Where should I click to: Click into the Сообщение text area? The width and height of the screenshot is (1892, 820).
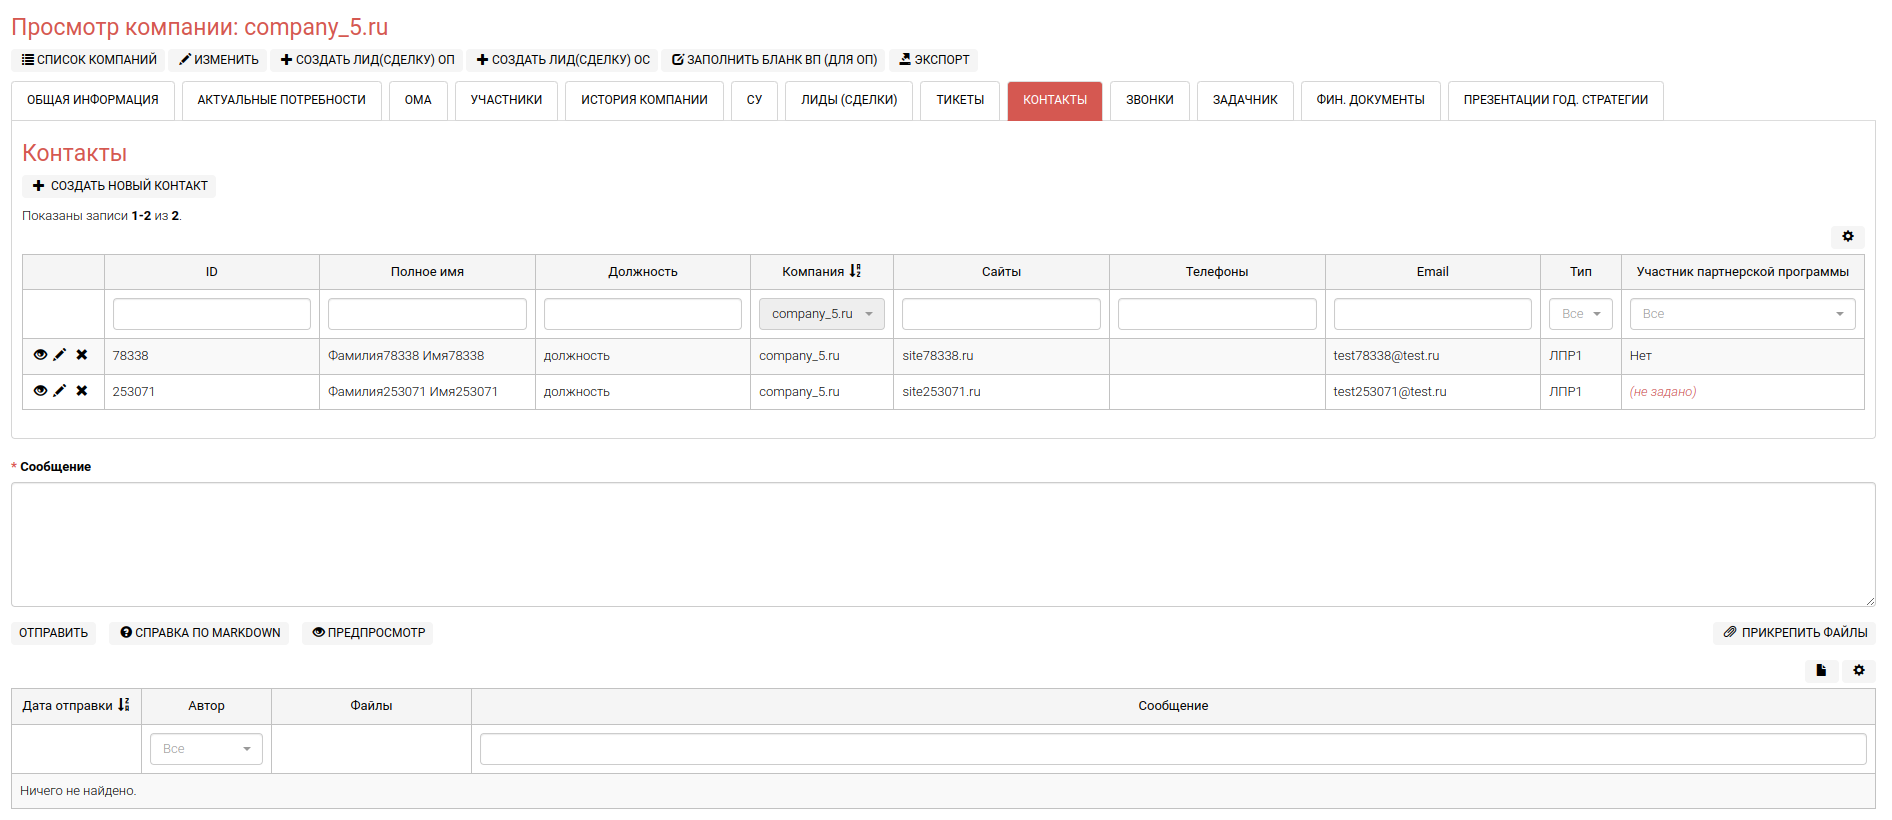point(942,544)
